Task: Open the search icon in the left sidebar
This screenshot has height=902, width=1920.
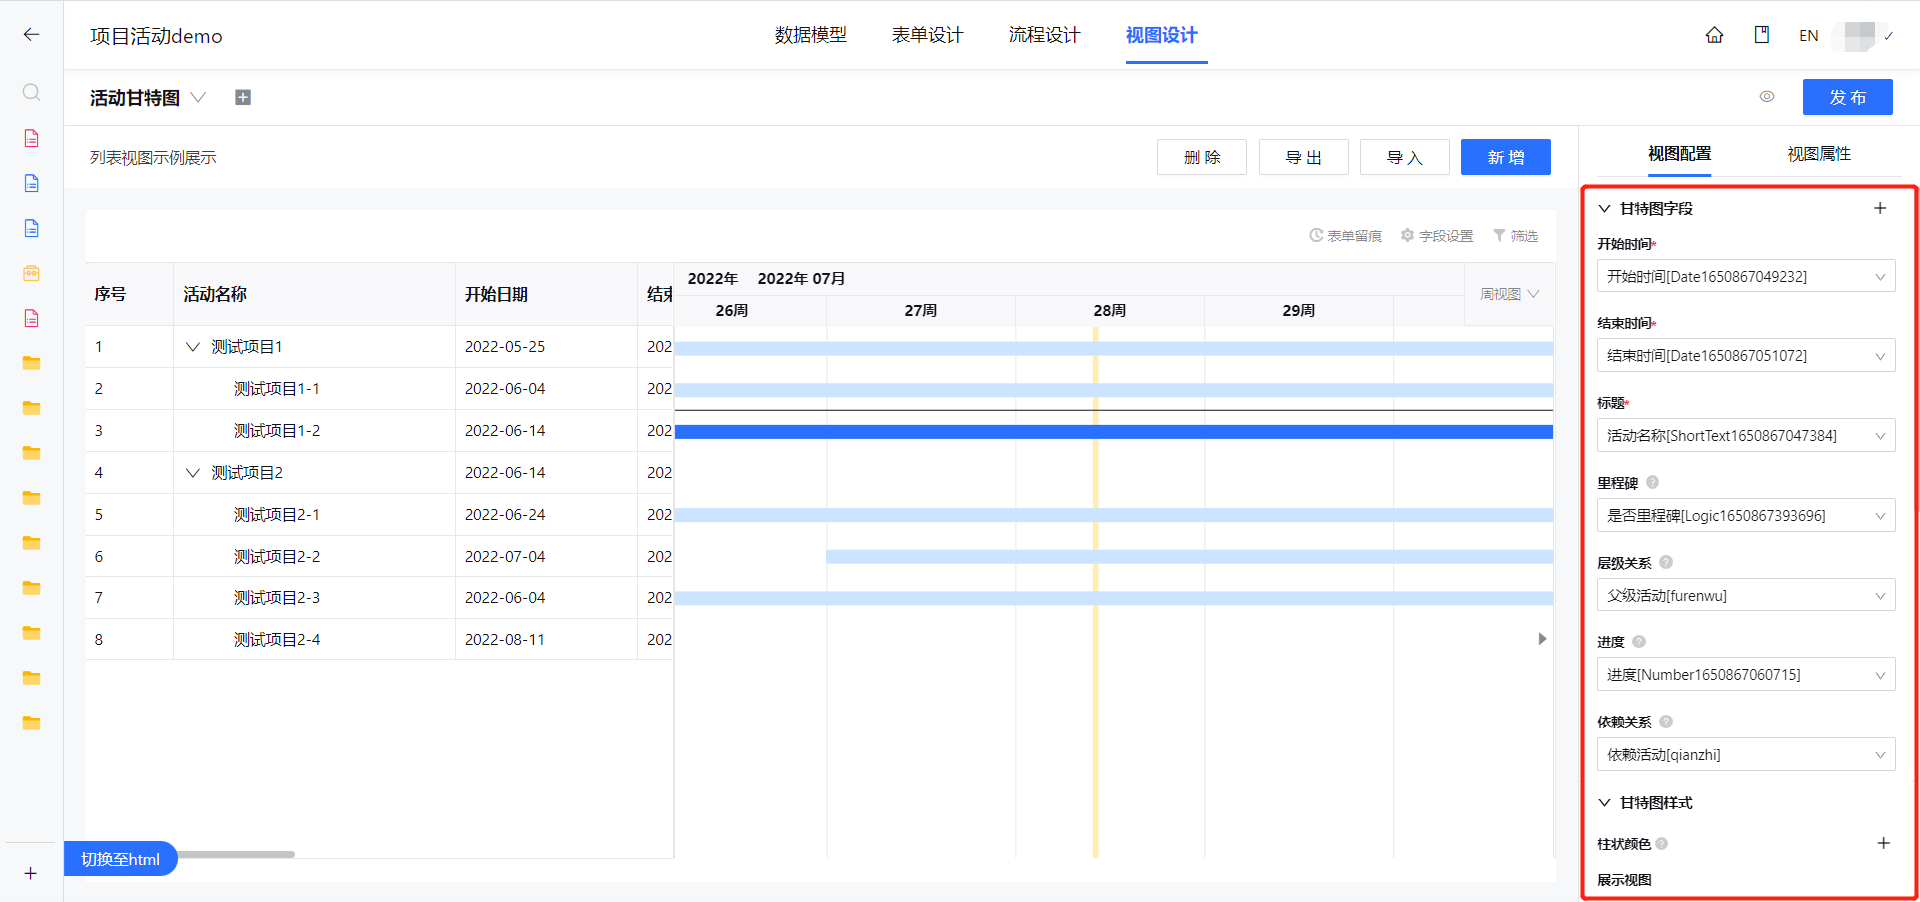Action: pos(31,92)
